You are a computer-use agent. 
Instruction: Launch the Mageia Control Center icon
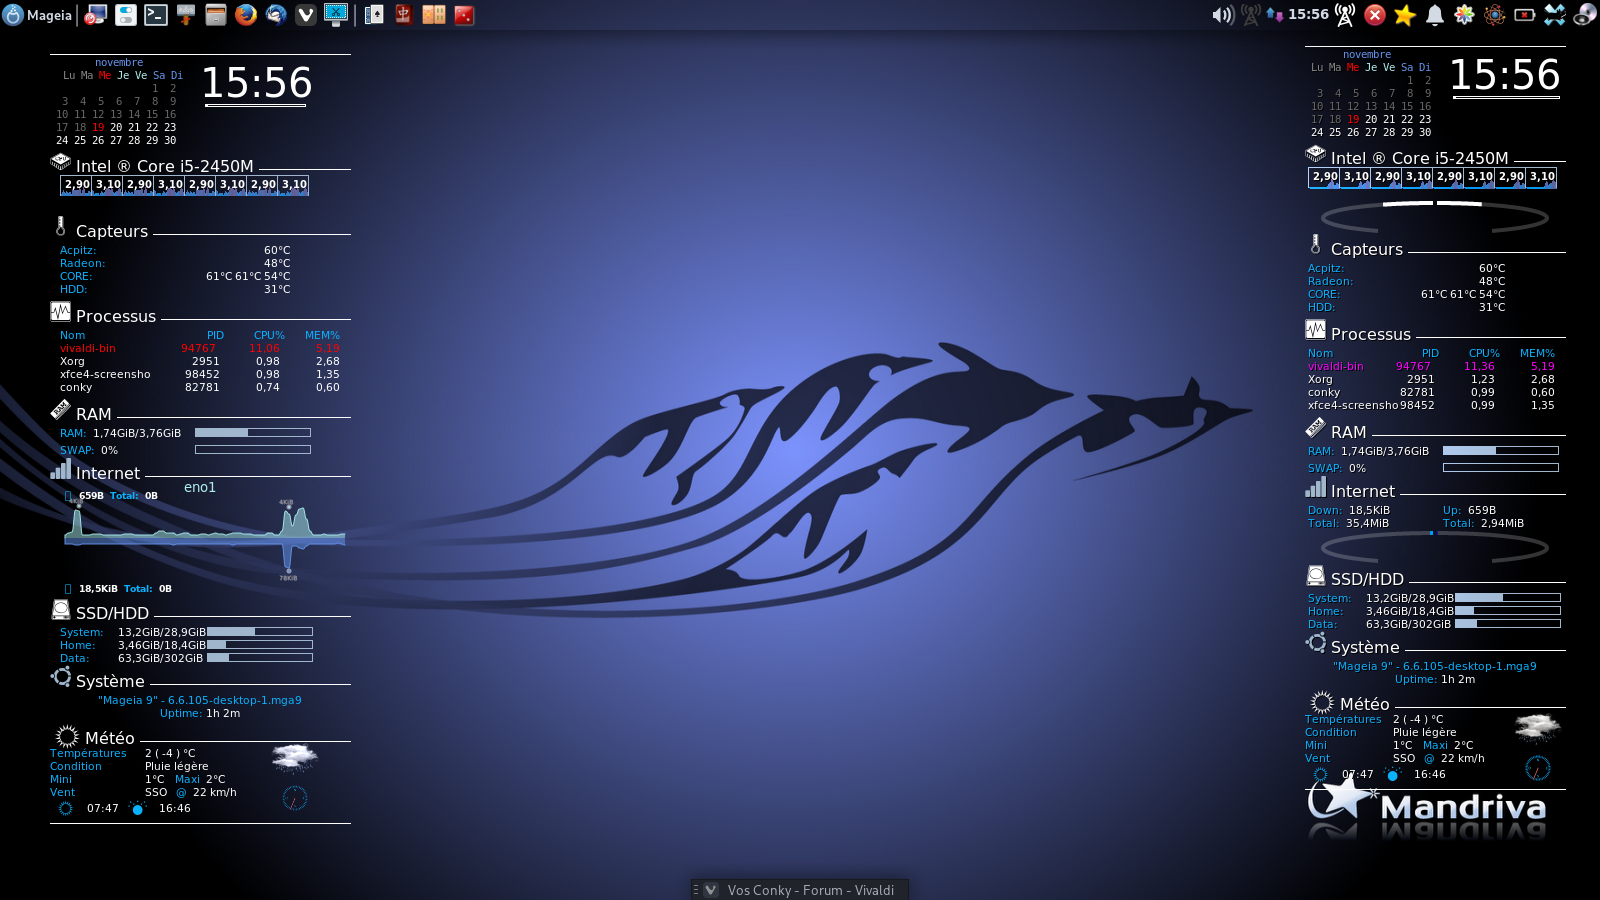[x=96, y=15]
